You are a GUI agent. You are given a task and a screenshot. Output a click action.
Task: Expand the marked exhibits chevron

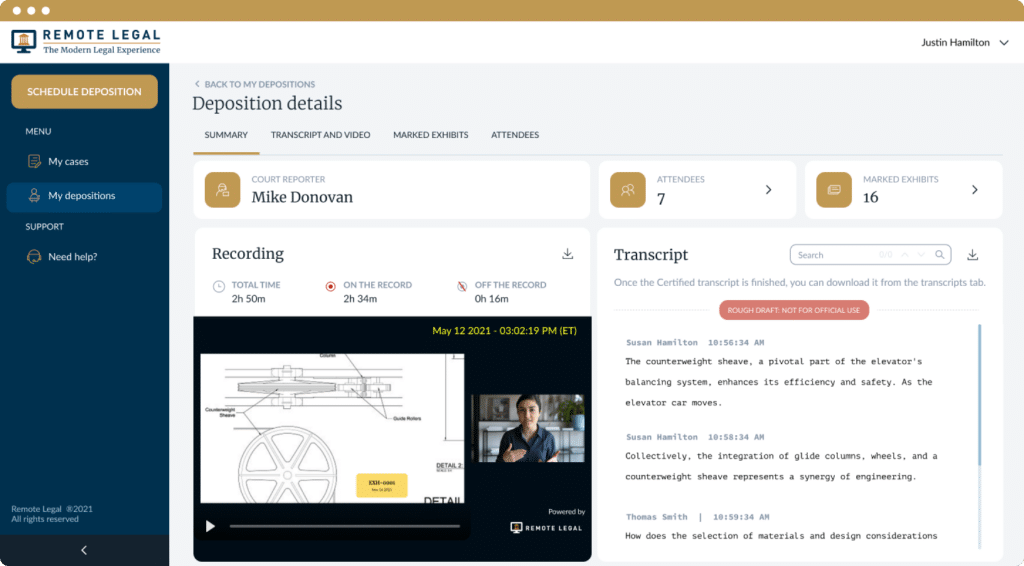(x=974, y=189)
